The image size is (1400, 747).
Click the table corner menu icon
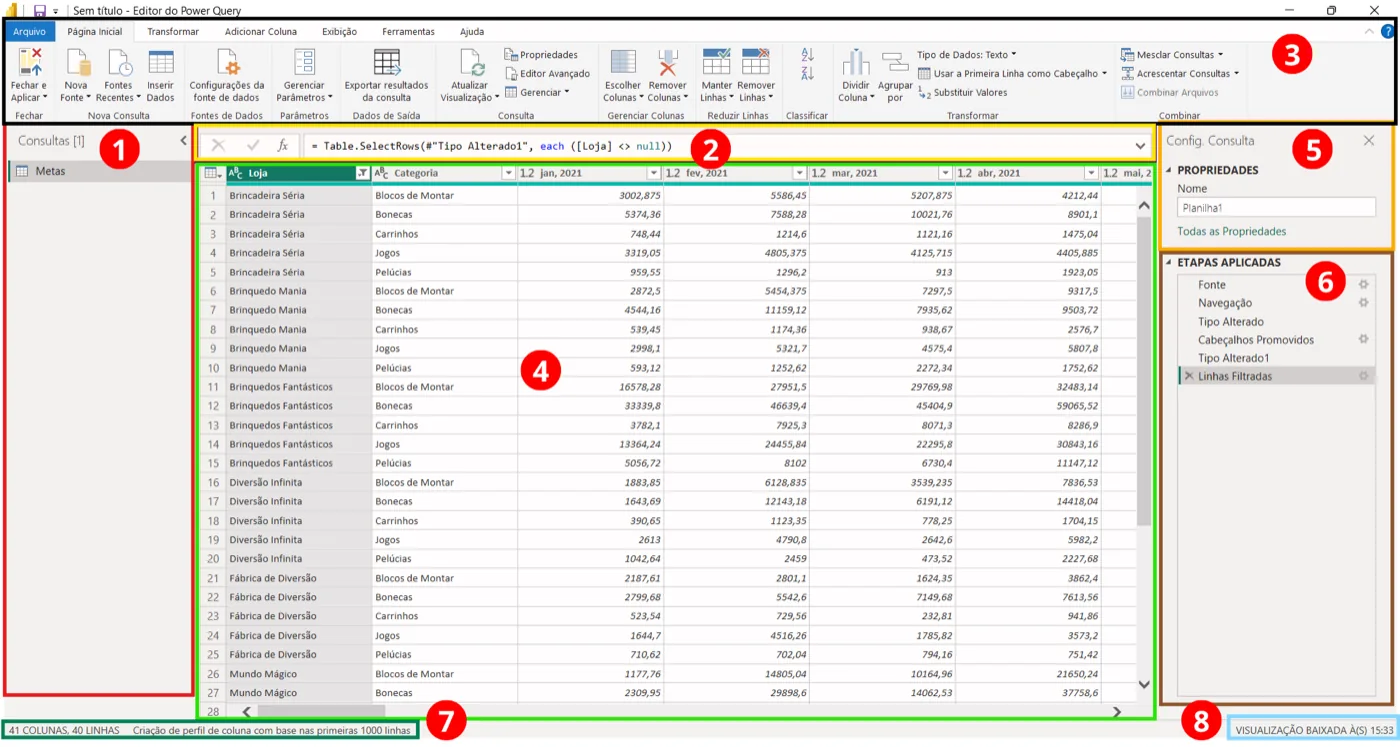click(212, 173)
